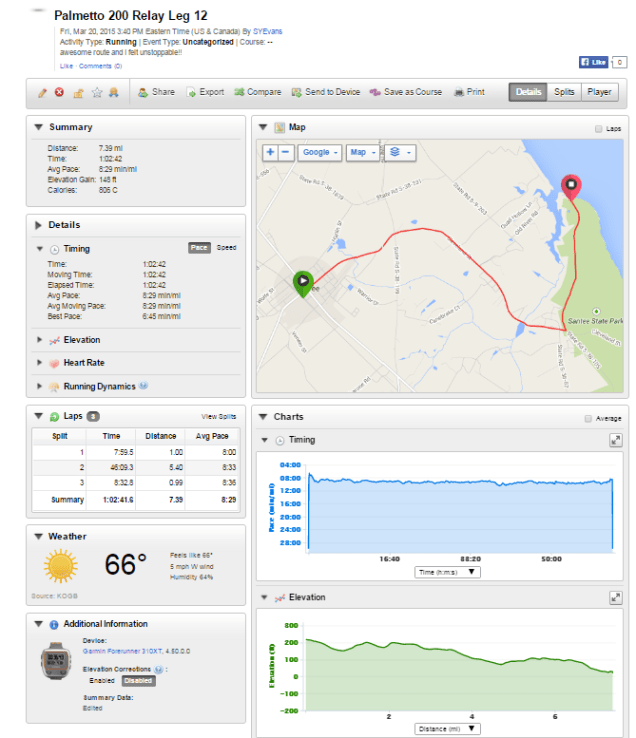This screenshot has height=738, width=636.
Task: Open the View Splits link
Action: (x=216, y=416)
